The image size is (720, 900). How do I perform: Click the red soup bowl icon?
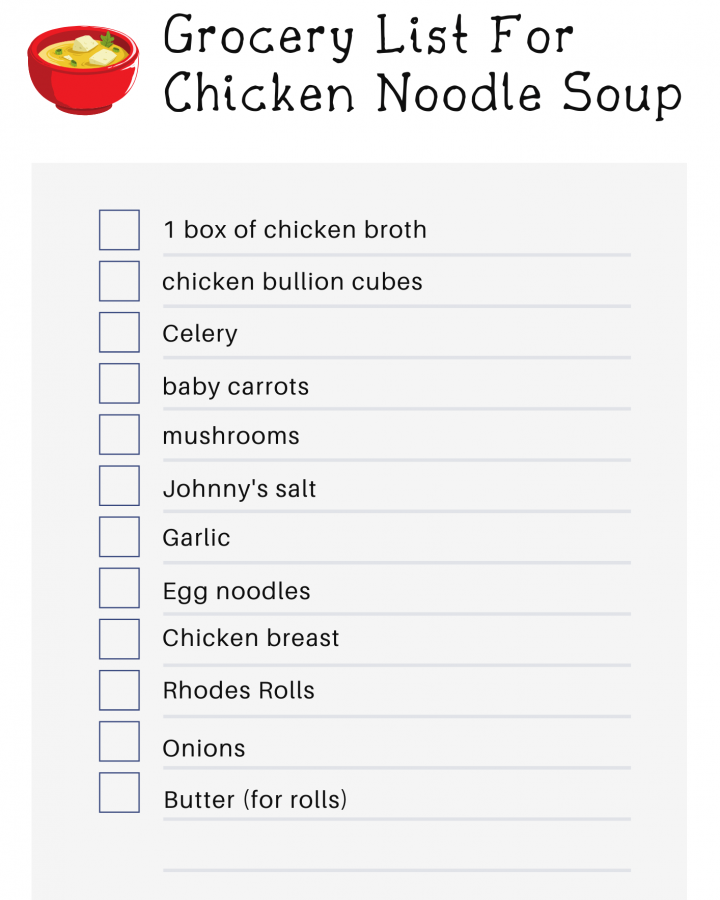[83, 69]
